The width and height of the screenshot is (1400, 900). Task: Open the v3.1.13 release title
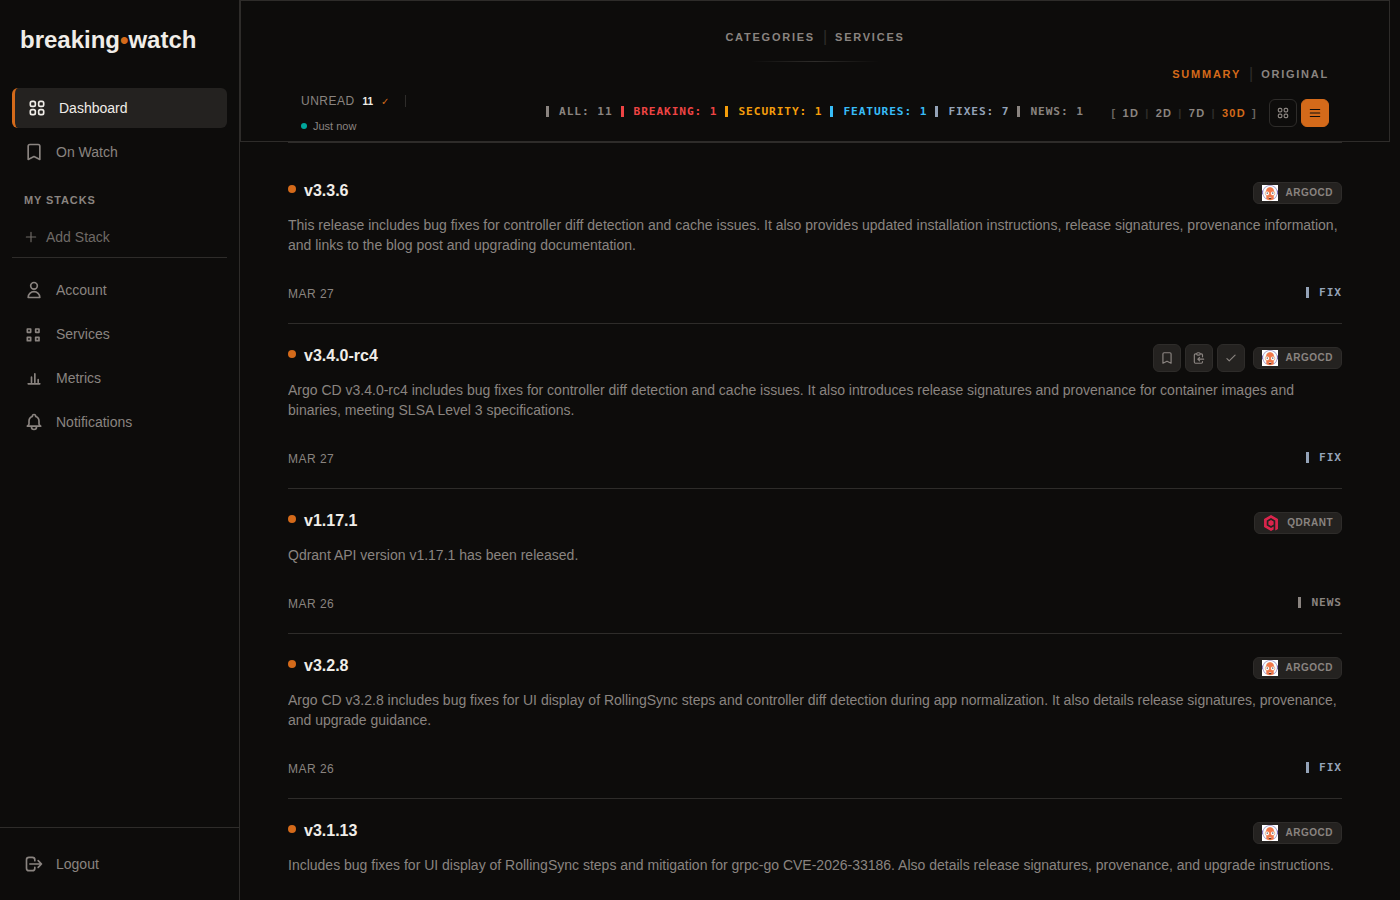click(330, 830)
